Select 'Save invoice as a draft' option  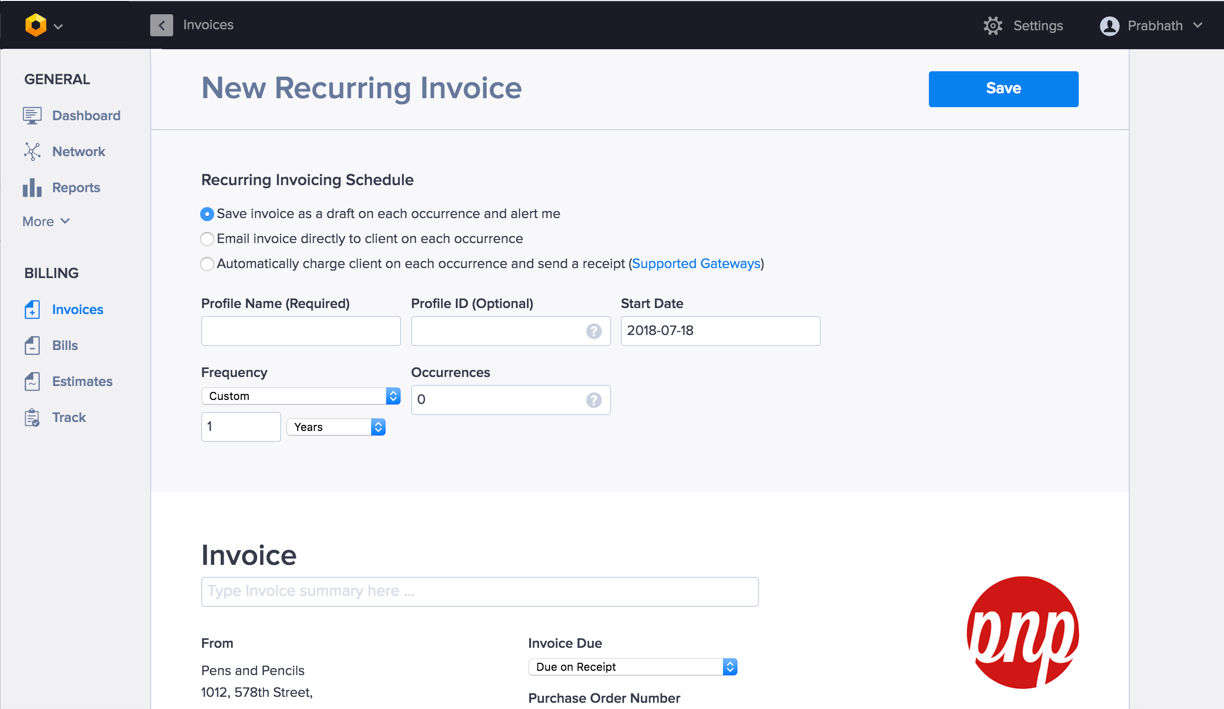pos(207,214)
